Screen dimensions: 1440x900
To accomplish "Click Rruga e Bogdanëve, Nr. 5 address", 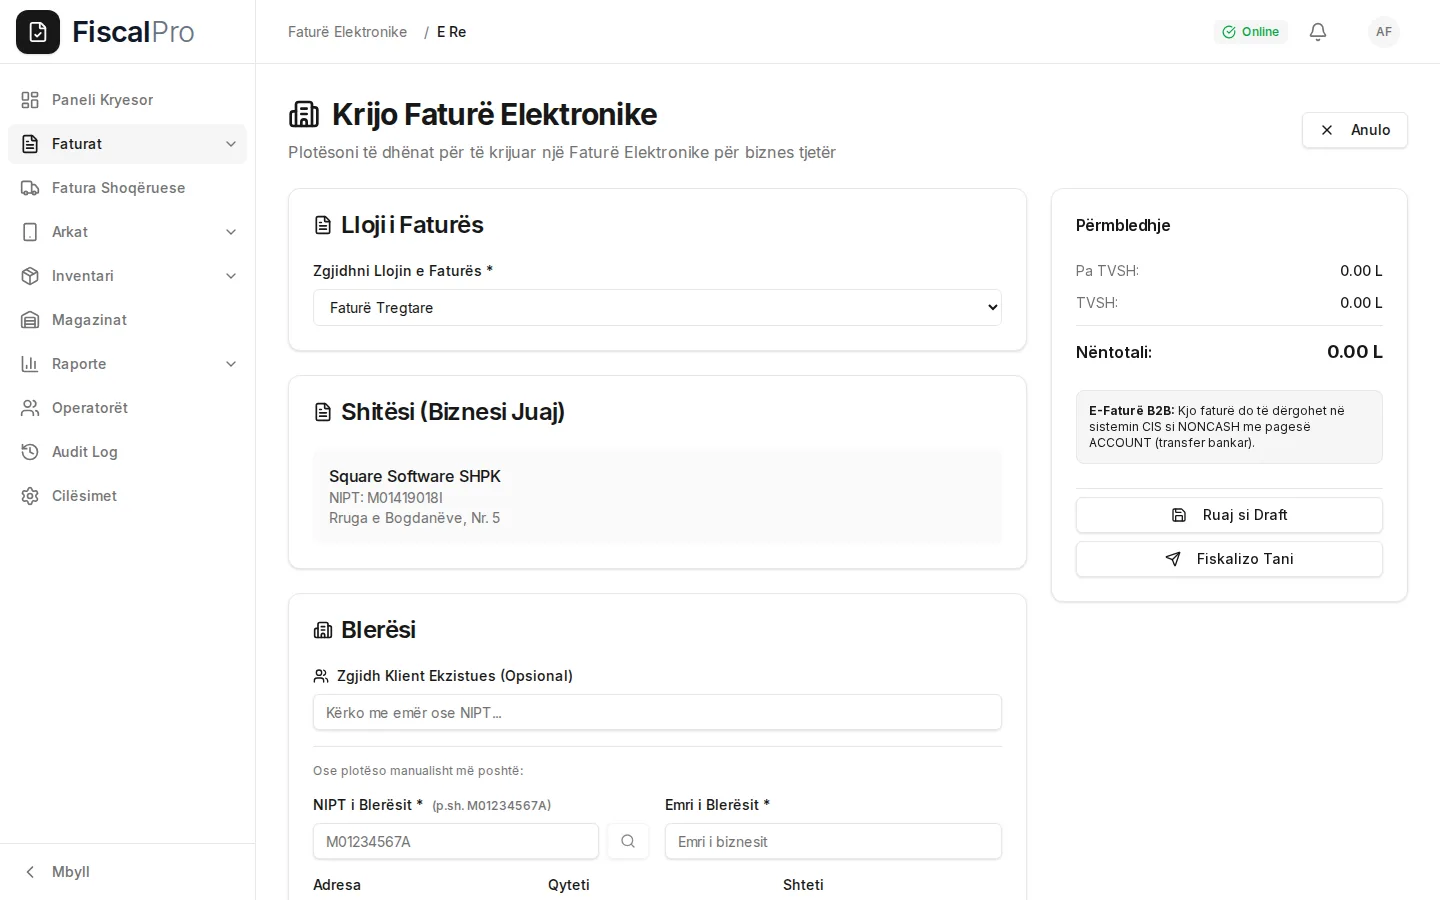I will pyautogui.click(x=414, y=518).
